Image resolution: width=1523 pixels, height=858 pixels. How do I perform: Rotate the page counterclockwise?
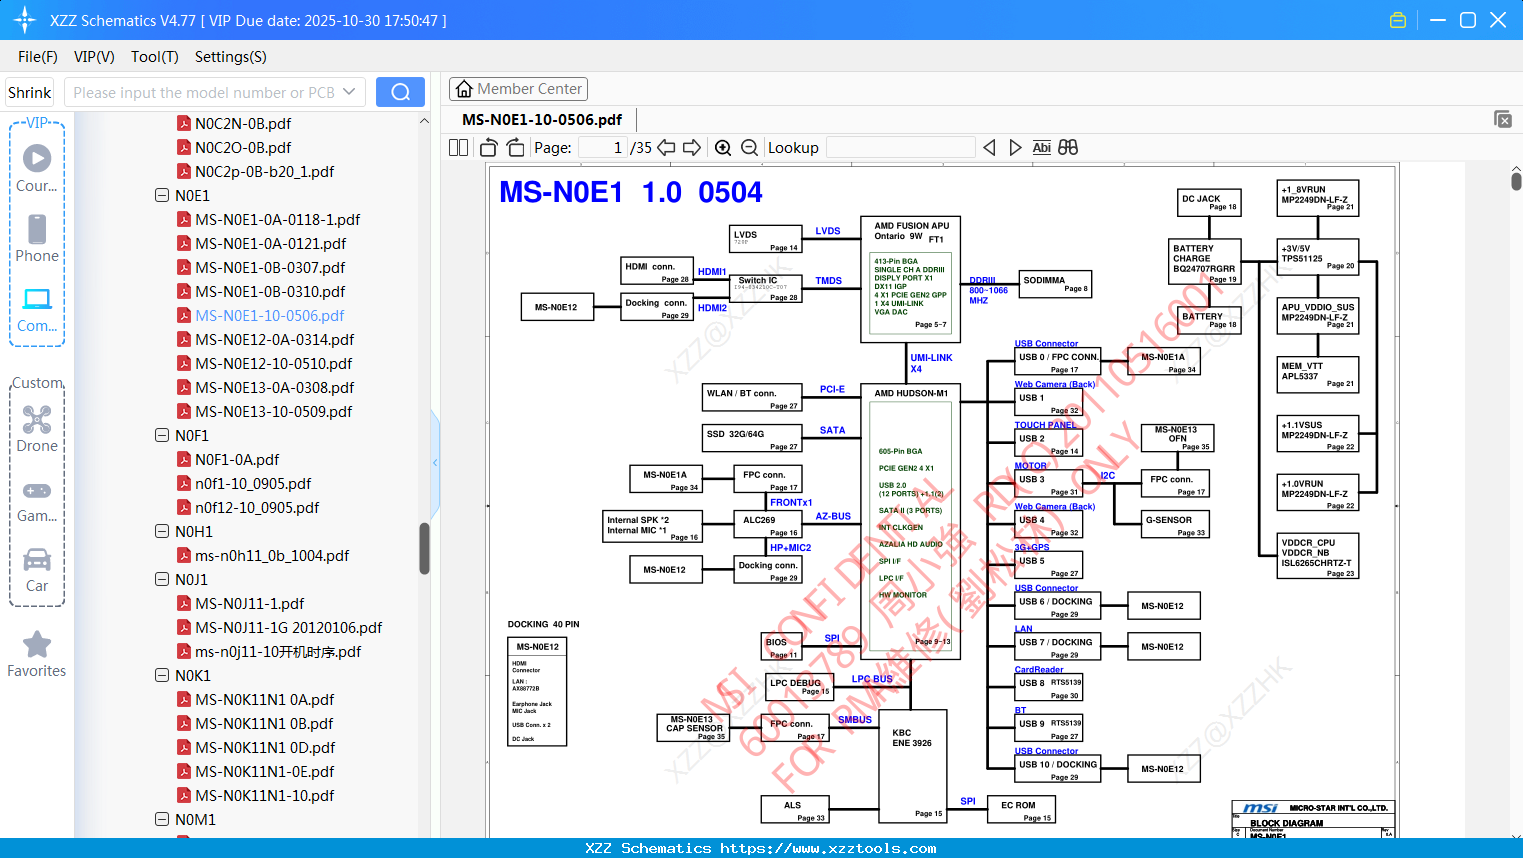(489, 147)
